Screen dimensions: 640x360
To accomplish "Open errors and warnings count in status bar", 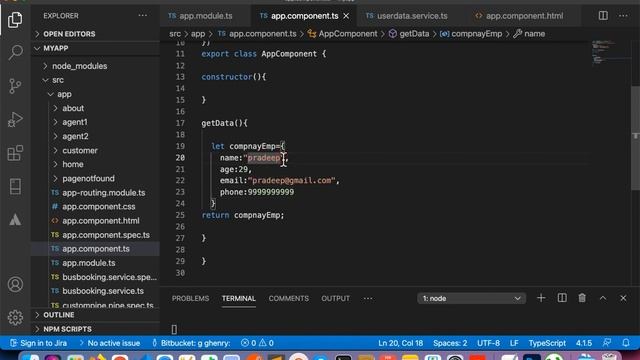I will (258, 343).
